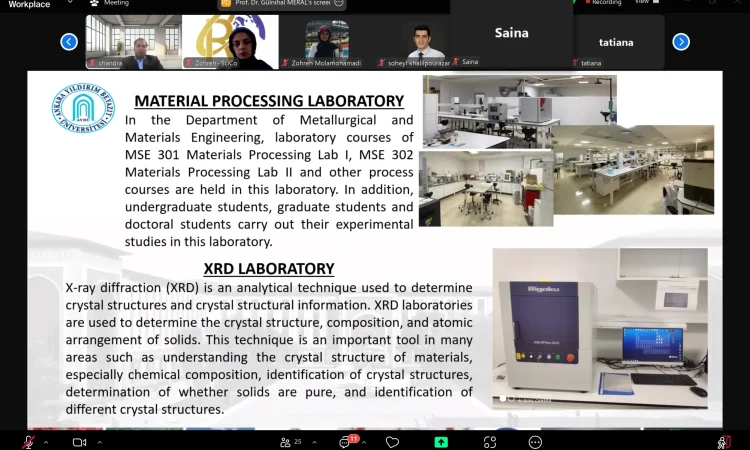The height and width of the screenshot is (450, 750).
Task: Click the Workplace logo text
Action: point(29,4)
